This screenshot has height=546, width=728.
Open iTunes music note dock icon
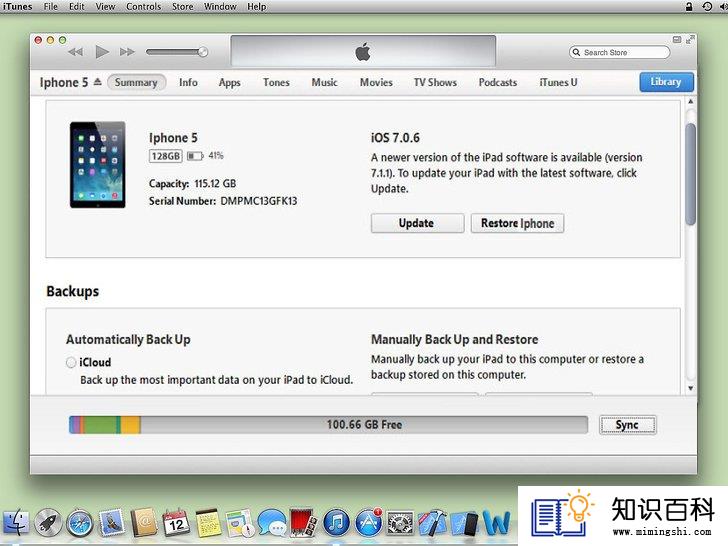click(x=336, y=522)
